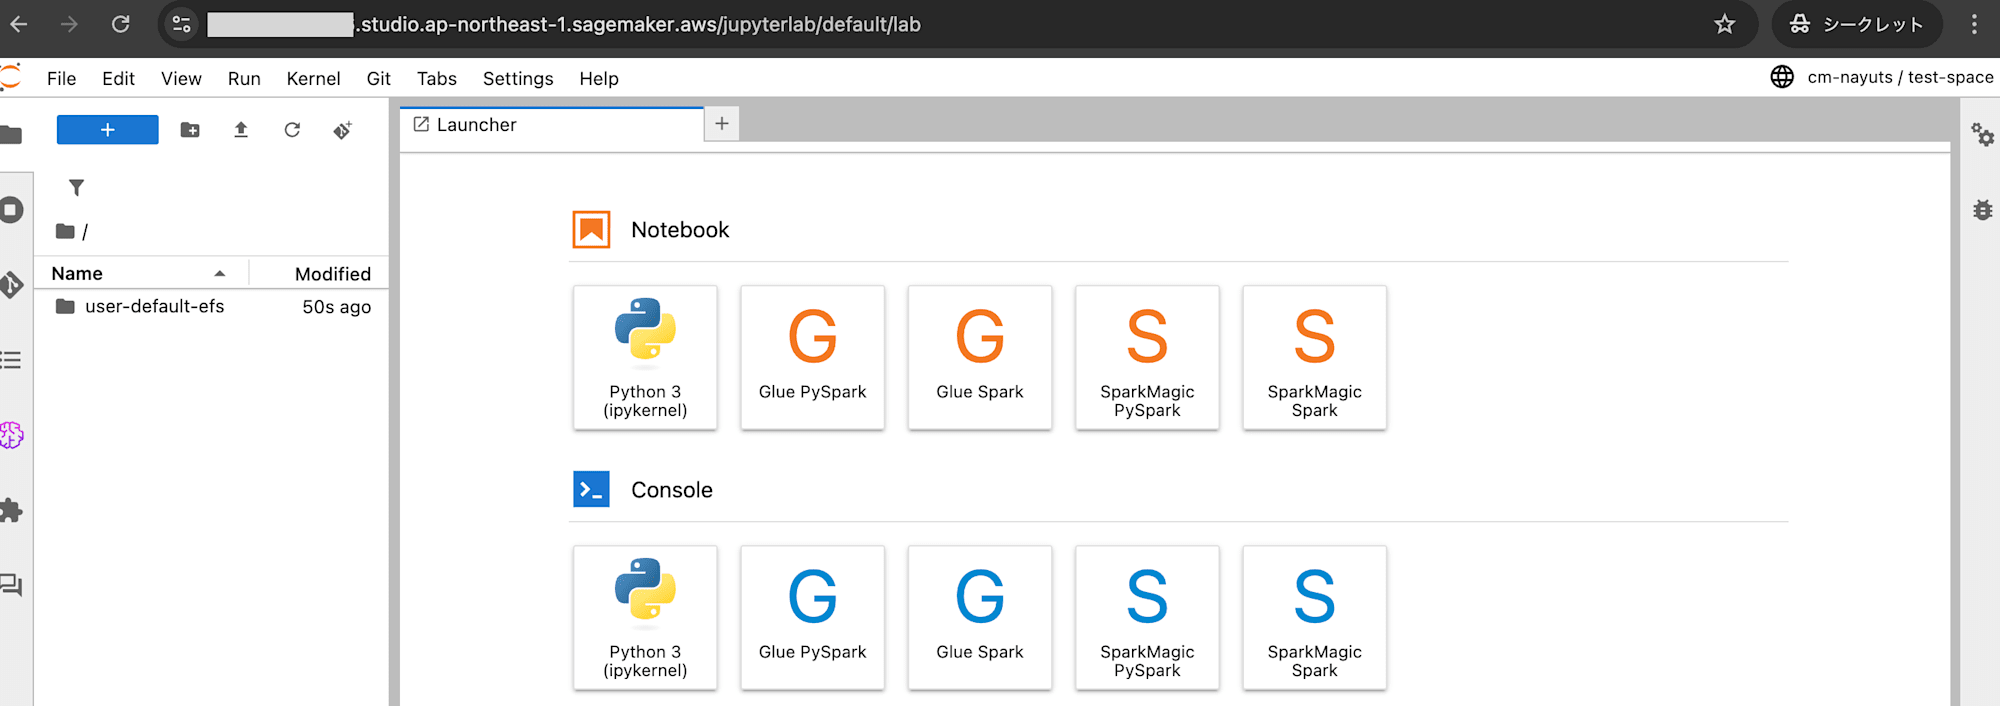Open the property inspector gears icon
The height and width of the screenshot is (706, 2000).
tap(1982, 134)
